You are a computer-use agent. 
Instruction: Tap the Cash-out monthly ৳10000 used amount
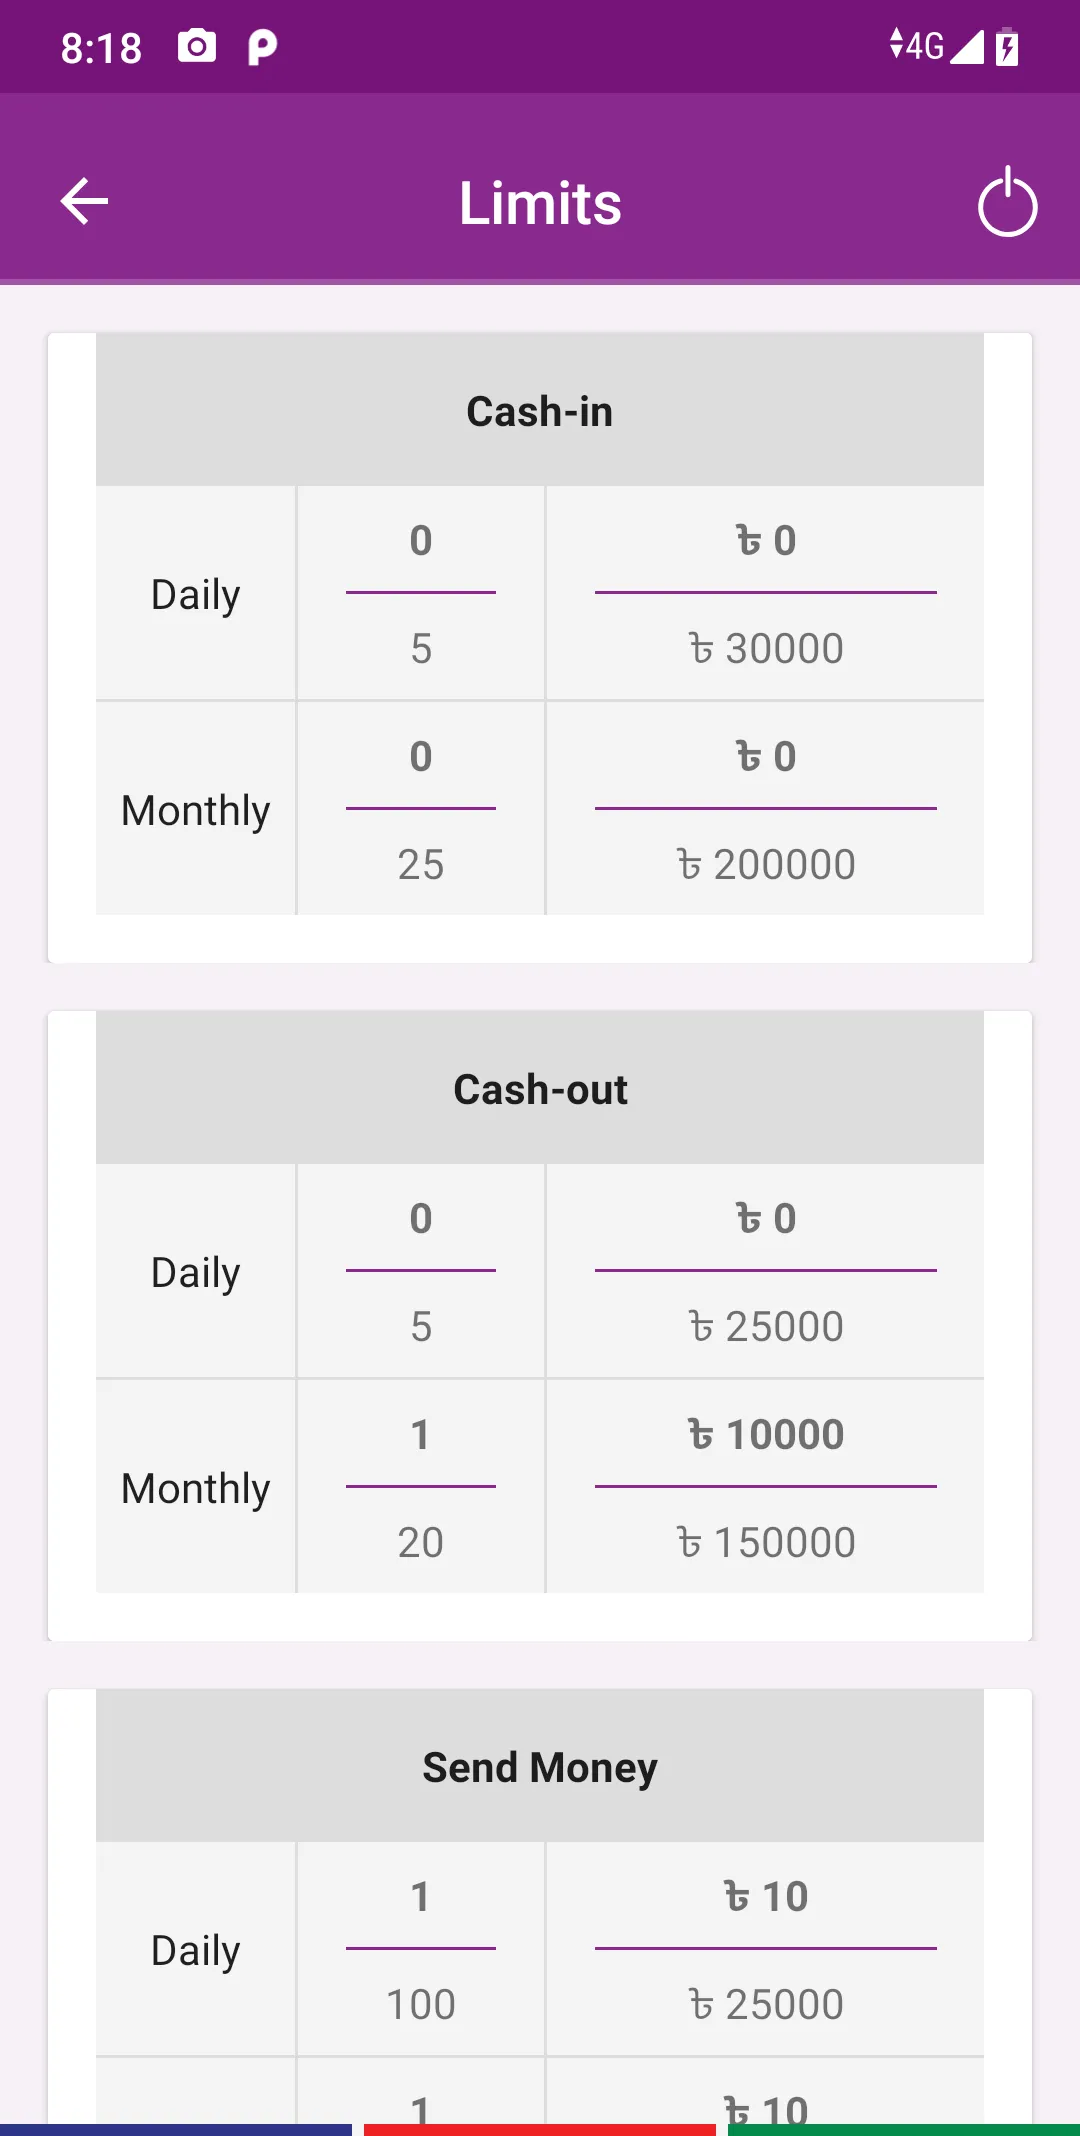pyautogui.click(x=766, y=1434)
